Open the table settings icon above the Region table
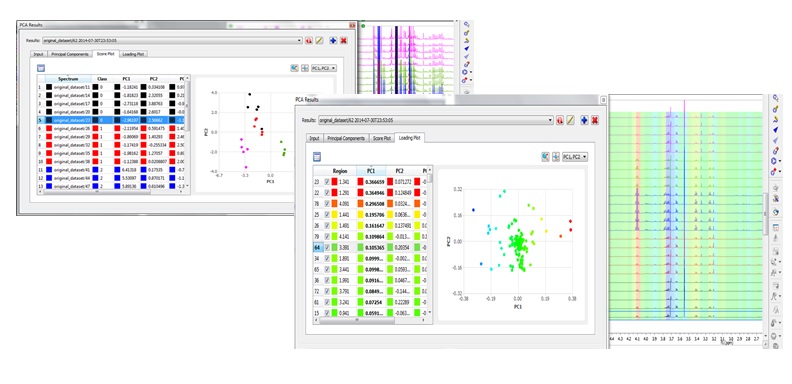This screenshot has height=384, width=792. coord(317,157)
